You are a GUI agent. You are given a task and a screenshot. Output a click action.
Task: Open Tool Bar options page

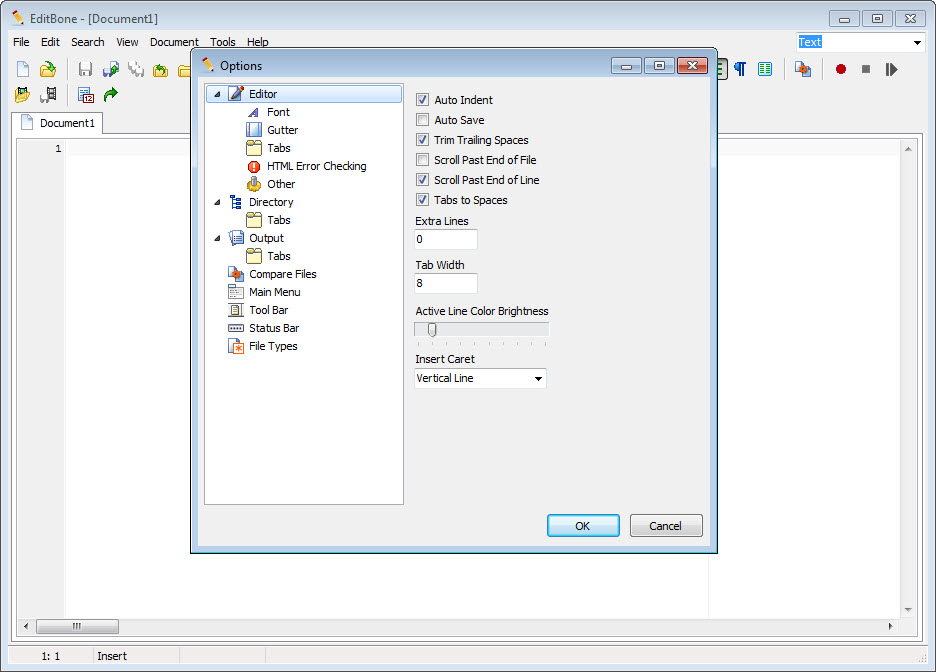pyautogui.click(x=269, y=310)
